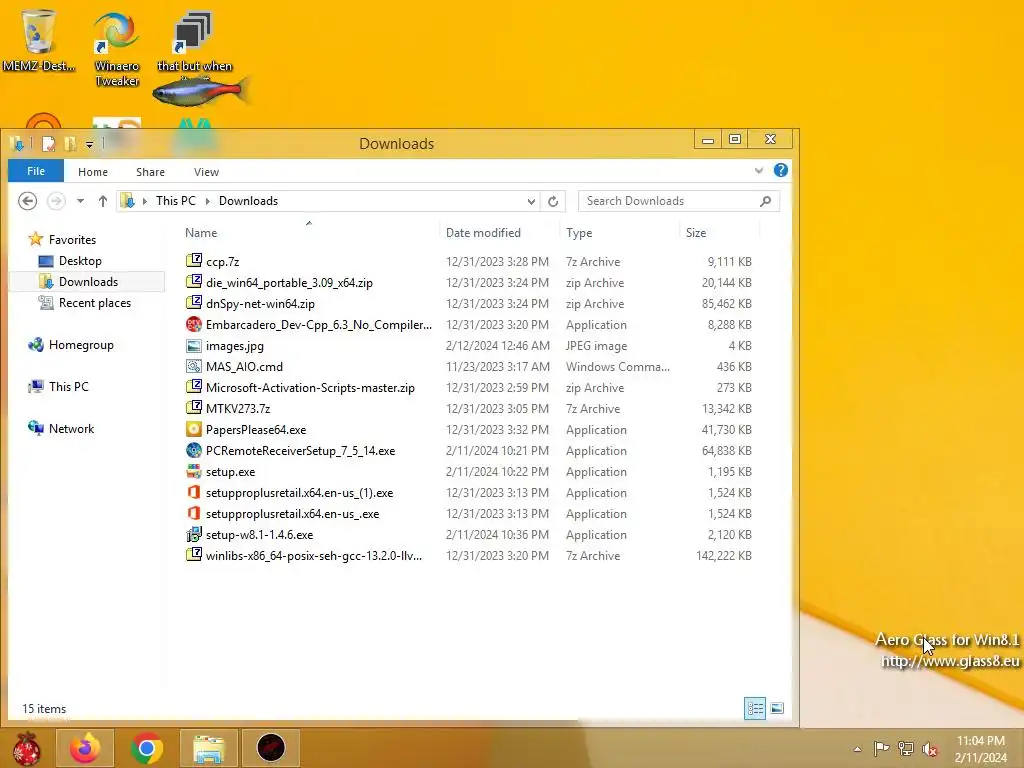Screen dimensions: 1024x768
Task: Open the Home ribbon tab
Action: click(x=93, y=172)
